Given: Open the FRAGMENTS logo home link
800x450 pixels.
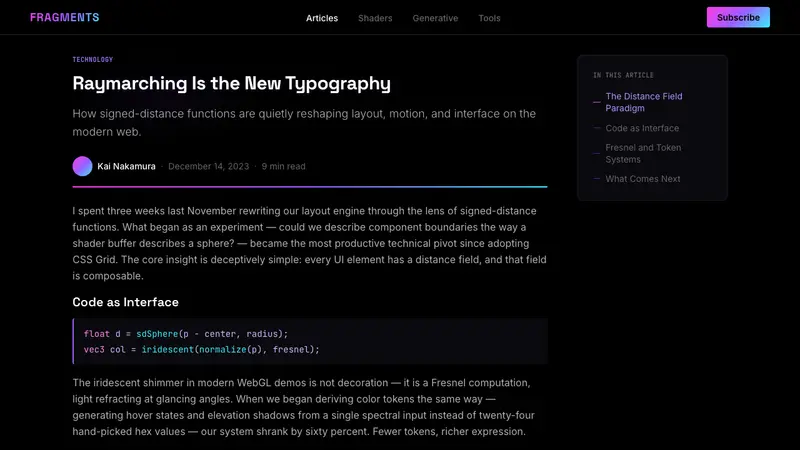Looking at the screenshot, I should [65, 17].
